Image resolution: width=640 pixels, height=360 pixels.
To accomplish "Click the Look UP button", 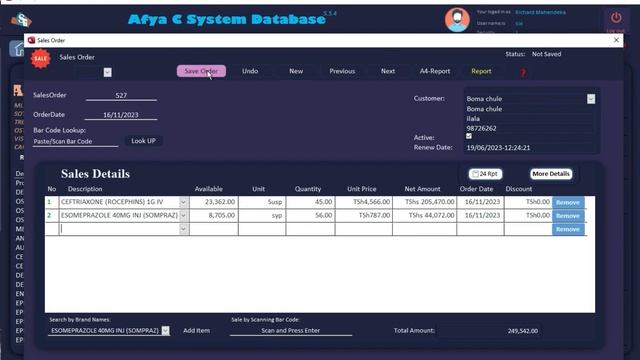I will [x=143, y=141].
